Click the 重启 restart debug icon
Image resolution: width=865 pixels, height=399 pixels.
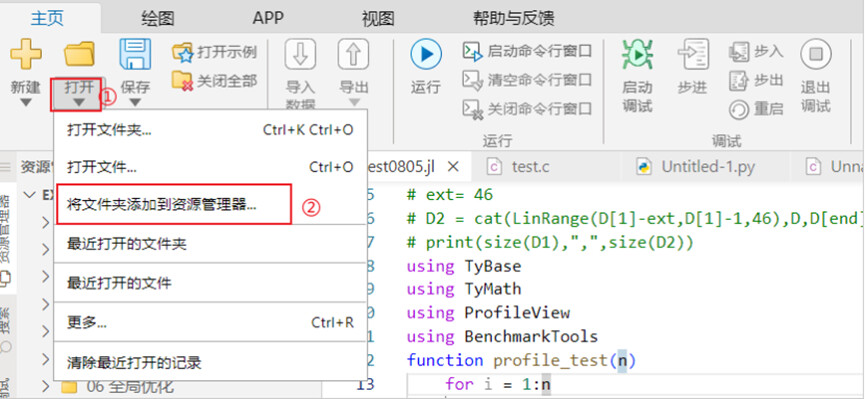[x=738, y=109]
